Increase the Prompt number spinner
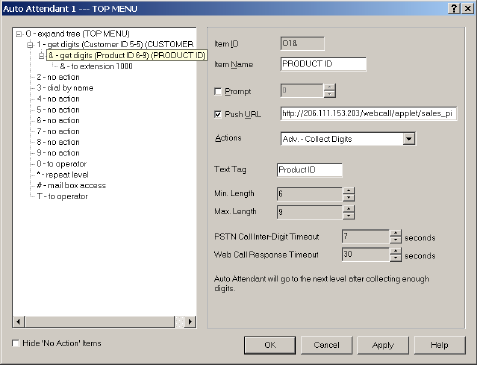The width and height of the screenshot is (477, 365). tap(329, 87)
